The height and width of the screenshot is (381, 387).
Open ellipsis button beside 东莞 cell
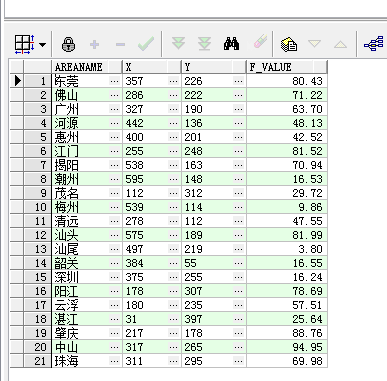[x=114, y=81]
